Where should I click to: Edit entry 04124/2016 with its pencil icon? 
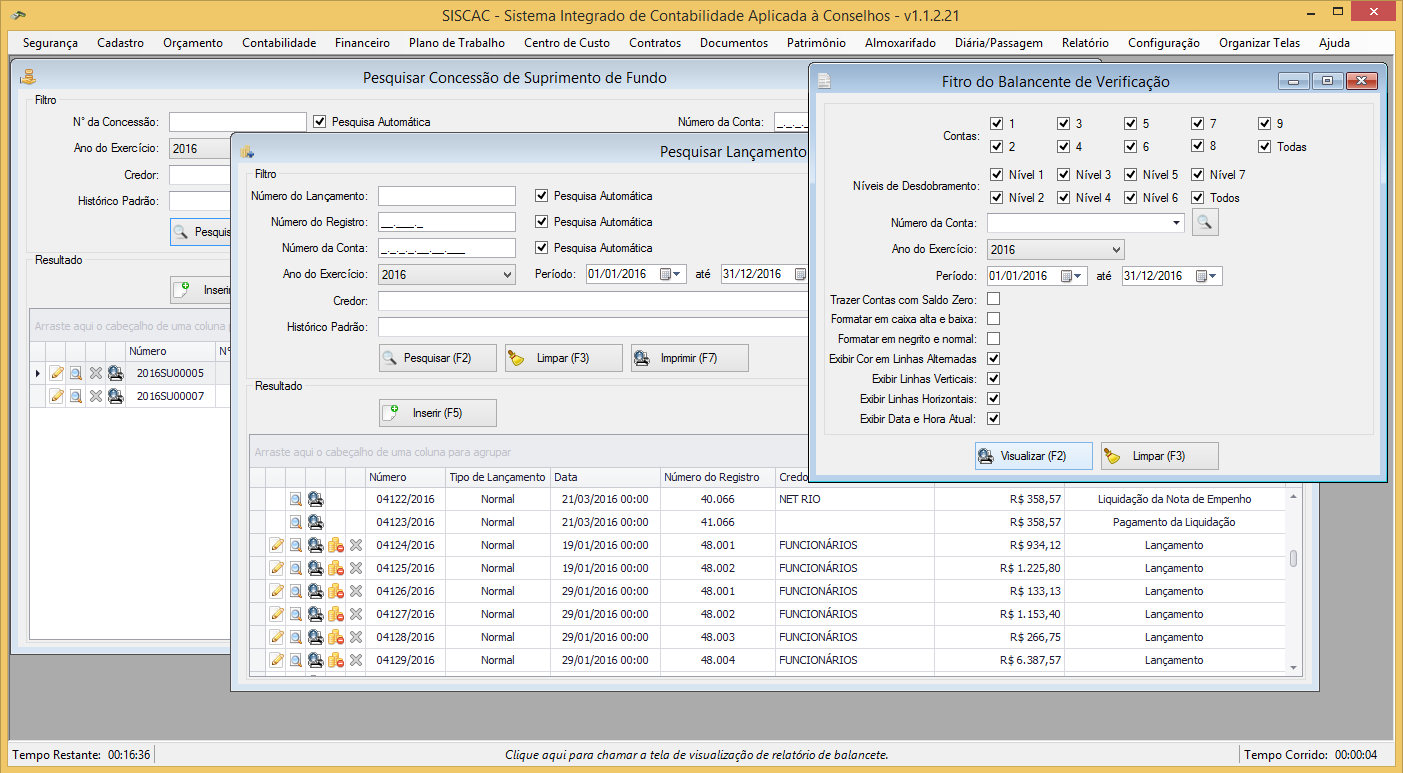277,545
